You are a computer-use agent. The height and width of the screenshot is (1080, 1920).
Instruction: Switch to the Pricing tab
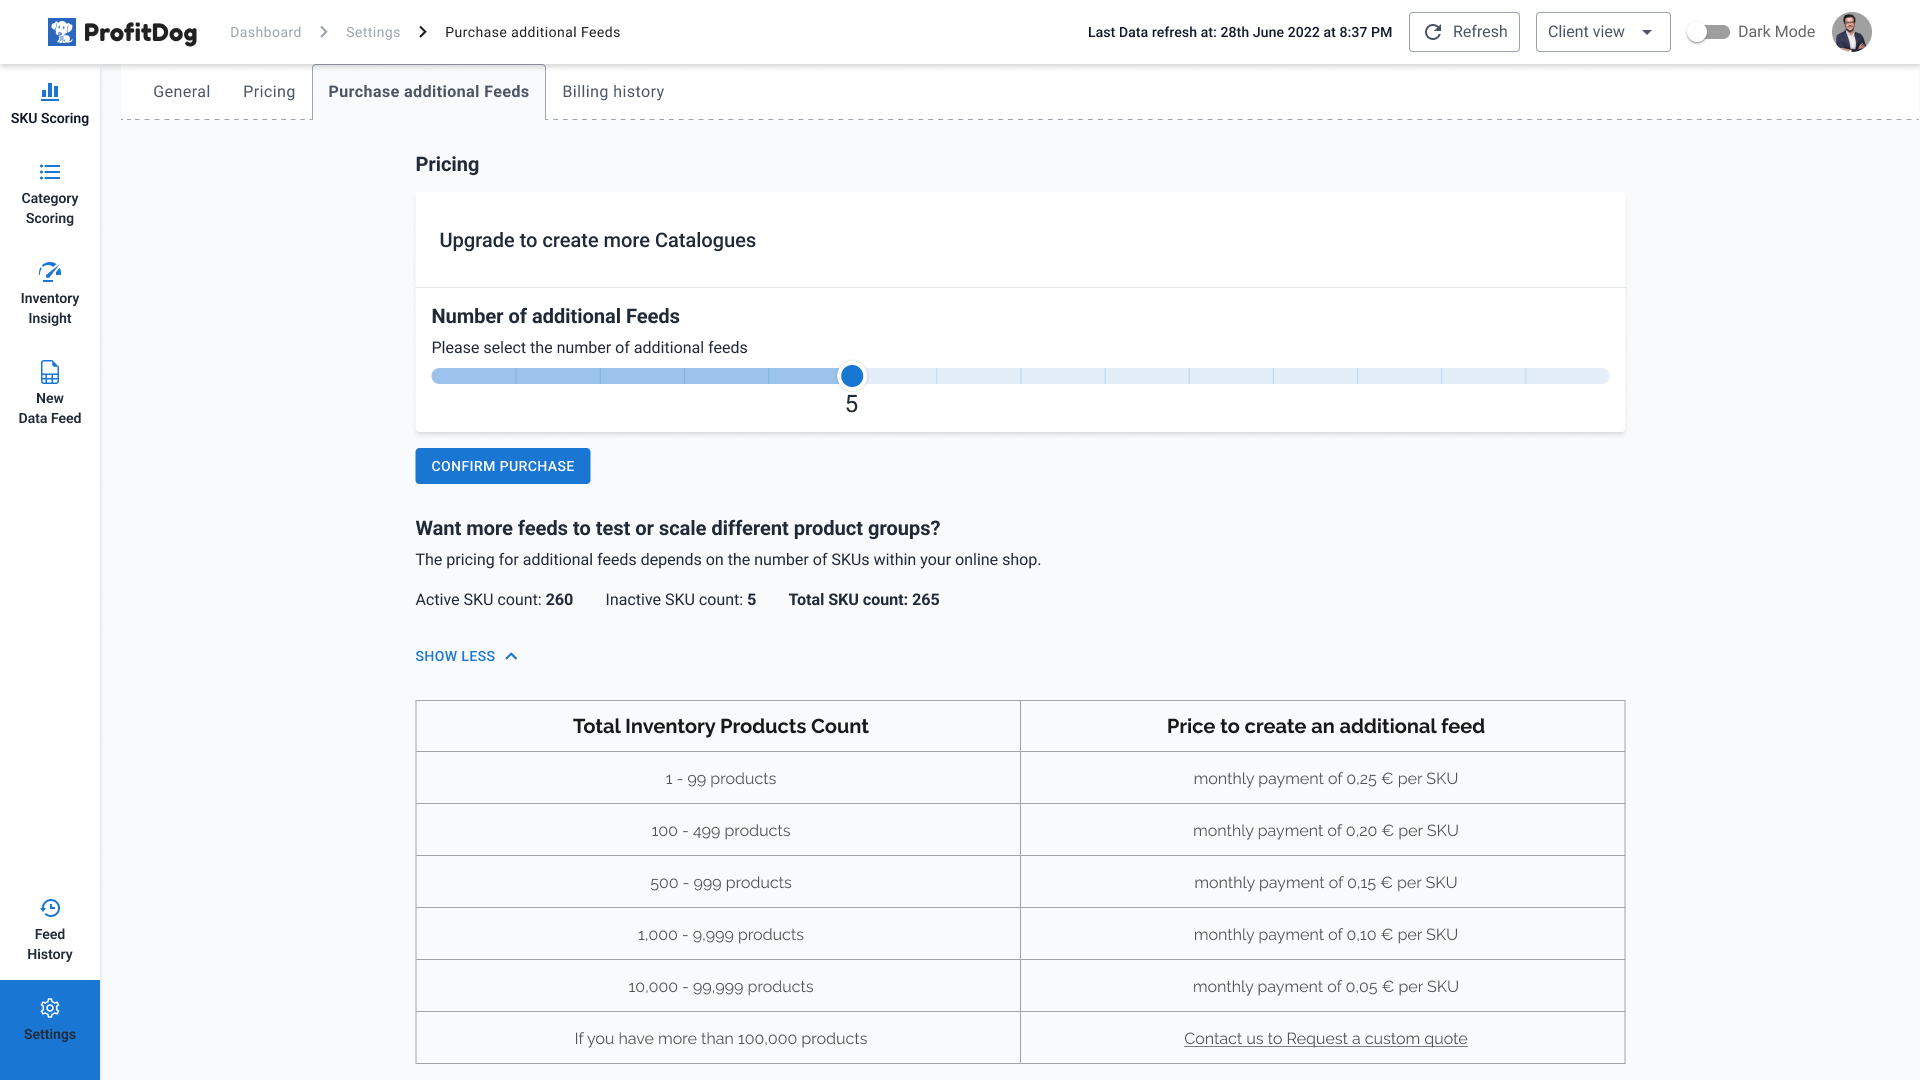tap(269, 92)
